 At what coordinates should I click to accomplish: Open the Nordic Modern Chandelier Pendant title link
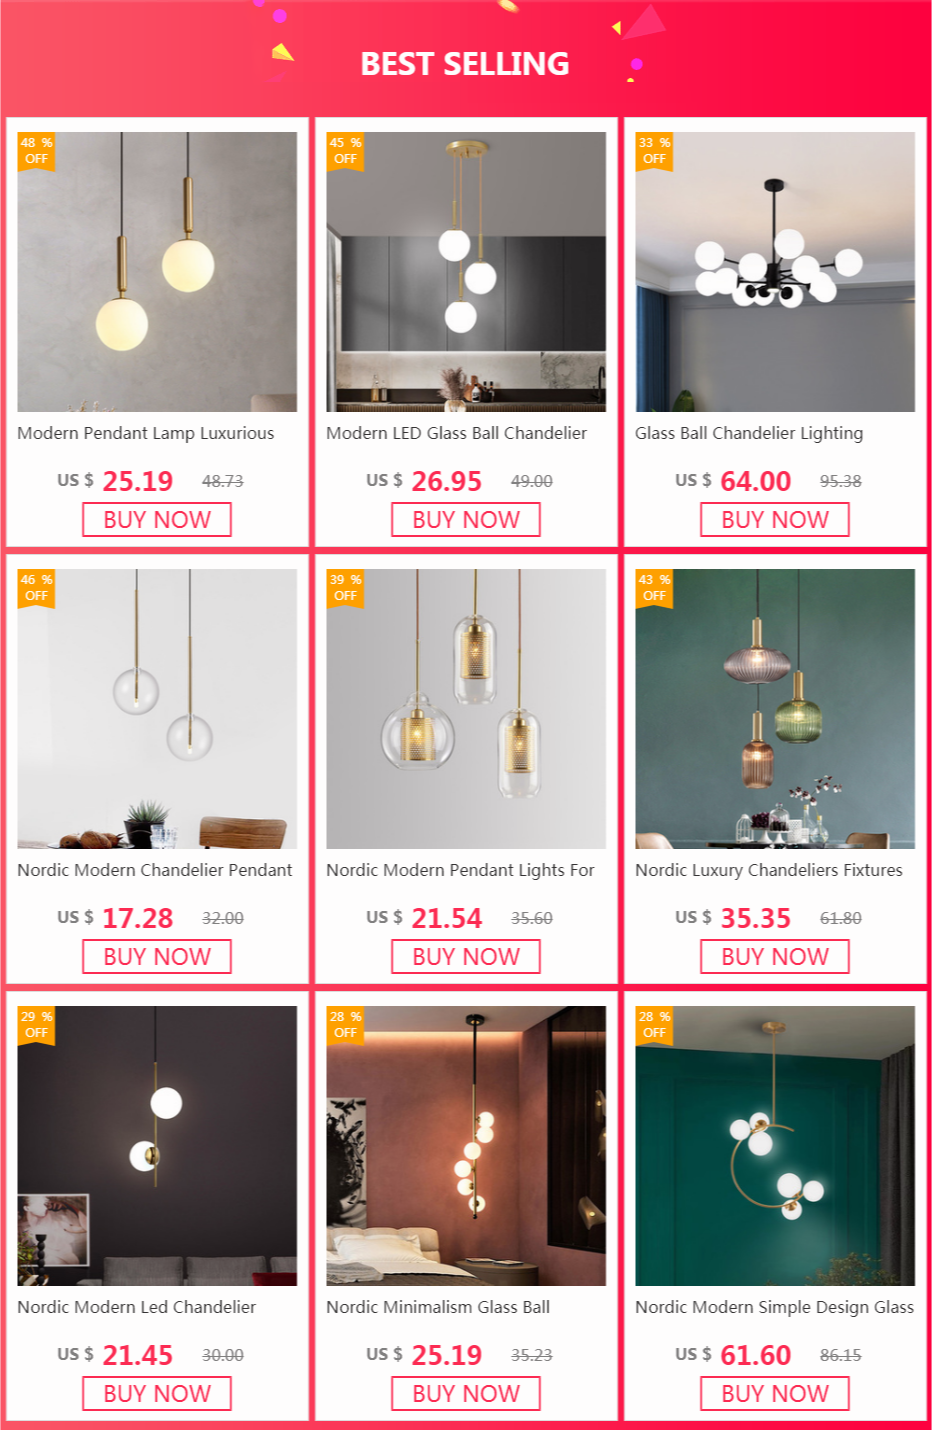pos(155,870)
